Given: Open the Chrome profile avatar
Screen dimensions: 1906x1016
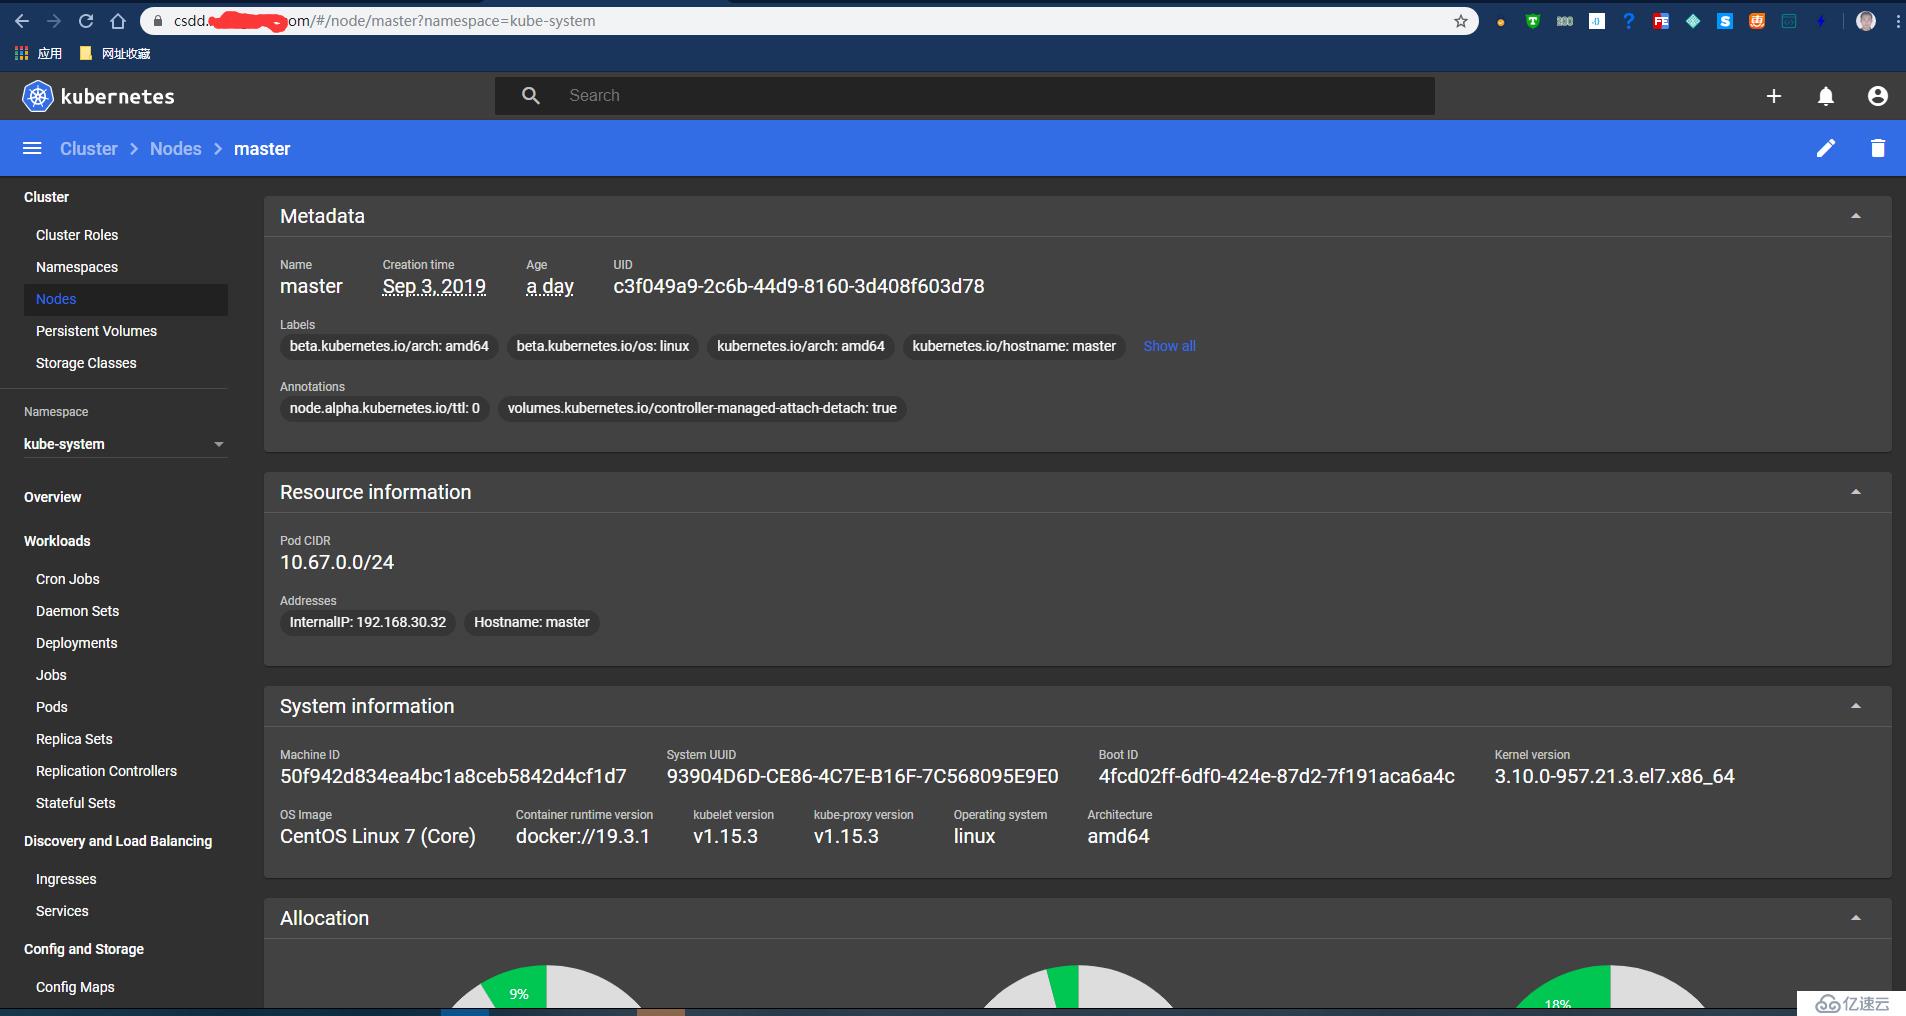Looking at the screenshot, I should (x=1866, y=20).
